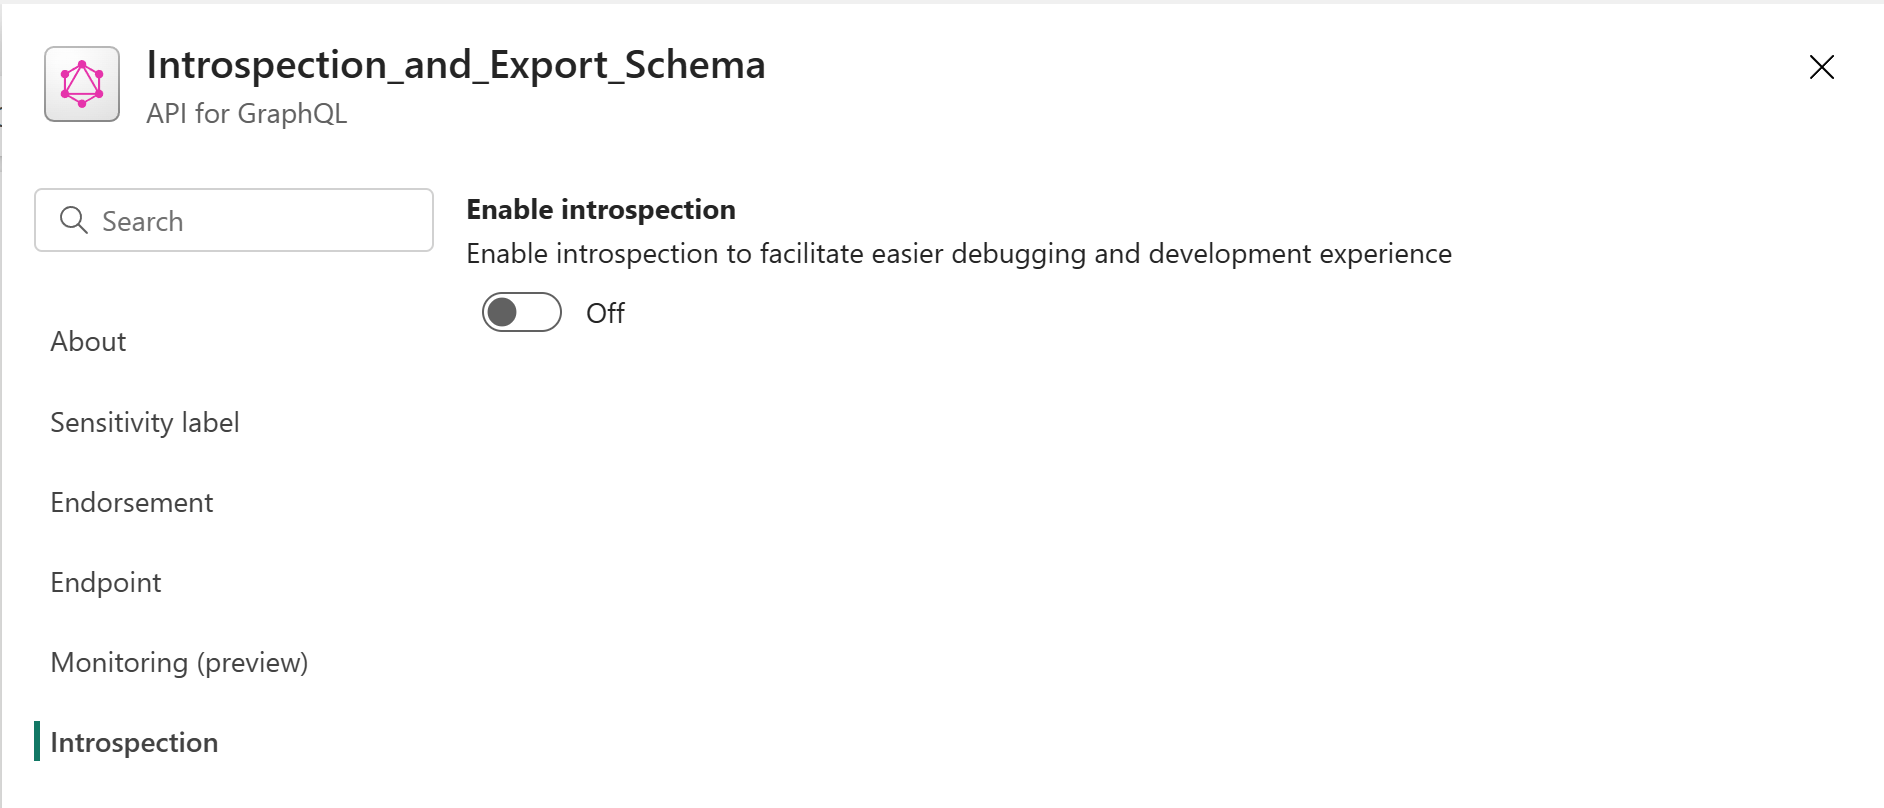Screen dimensions: 1884x808
Task: Click the pink GraphQL API item icon
Action: pyautogui.click(x=82, y=84)
